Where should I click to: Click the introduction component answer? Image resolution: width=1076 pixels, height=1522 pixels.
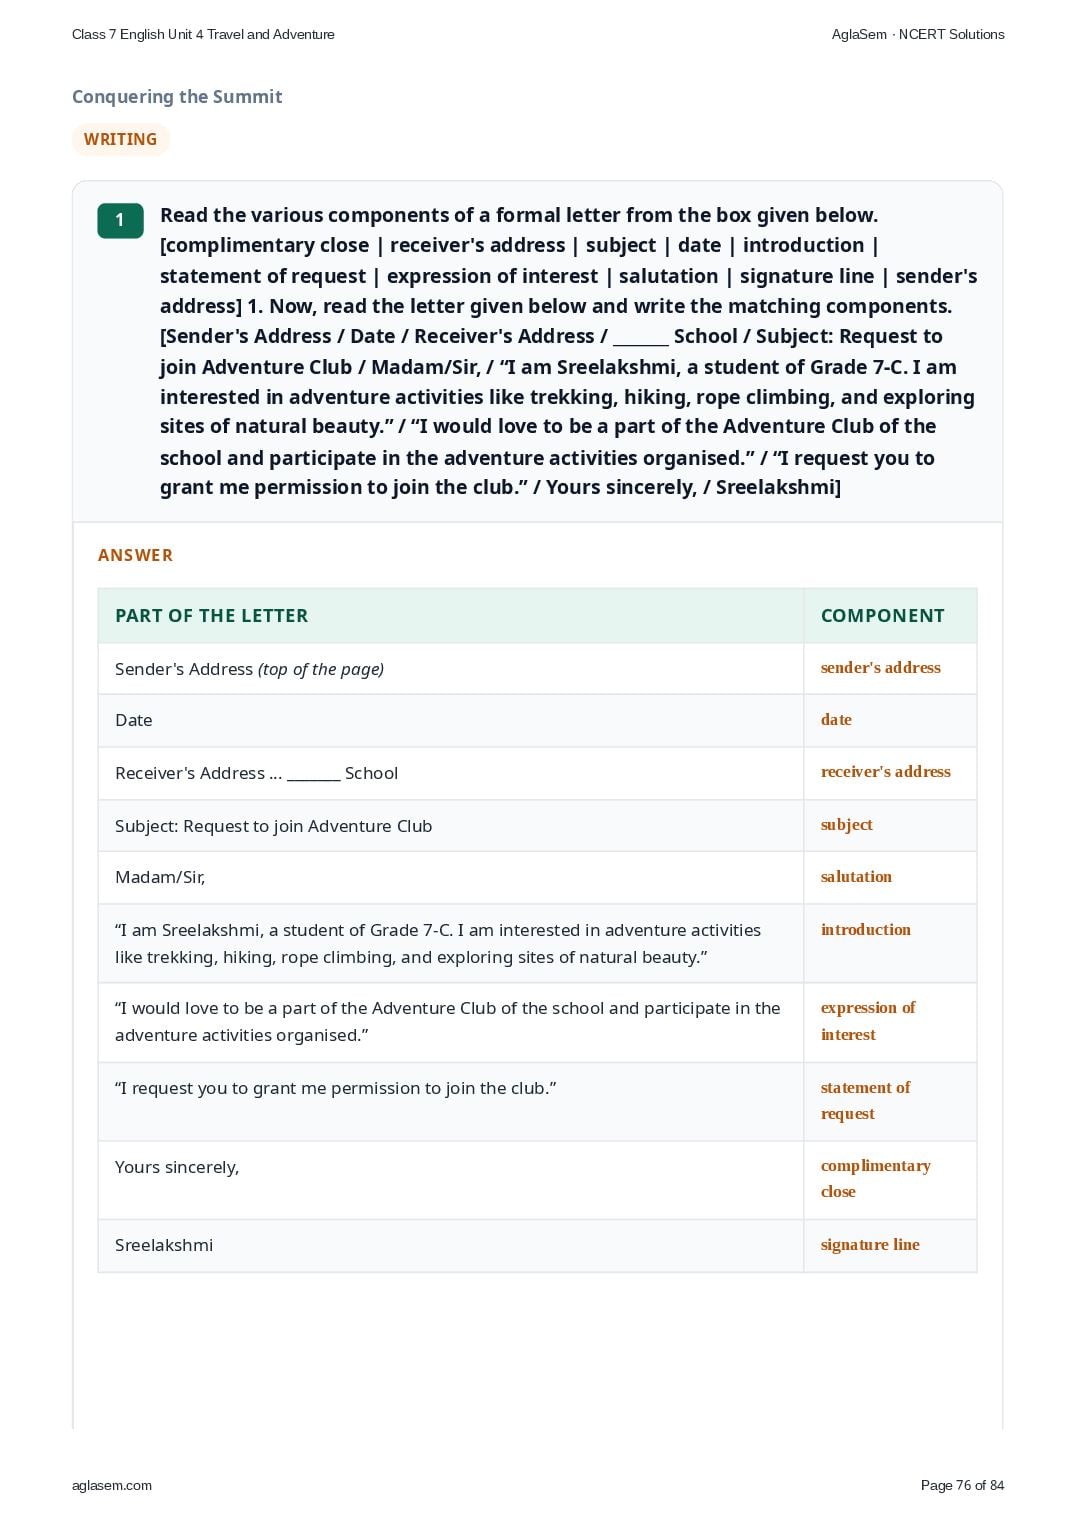click(865, 930)
